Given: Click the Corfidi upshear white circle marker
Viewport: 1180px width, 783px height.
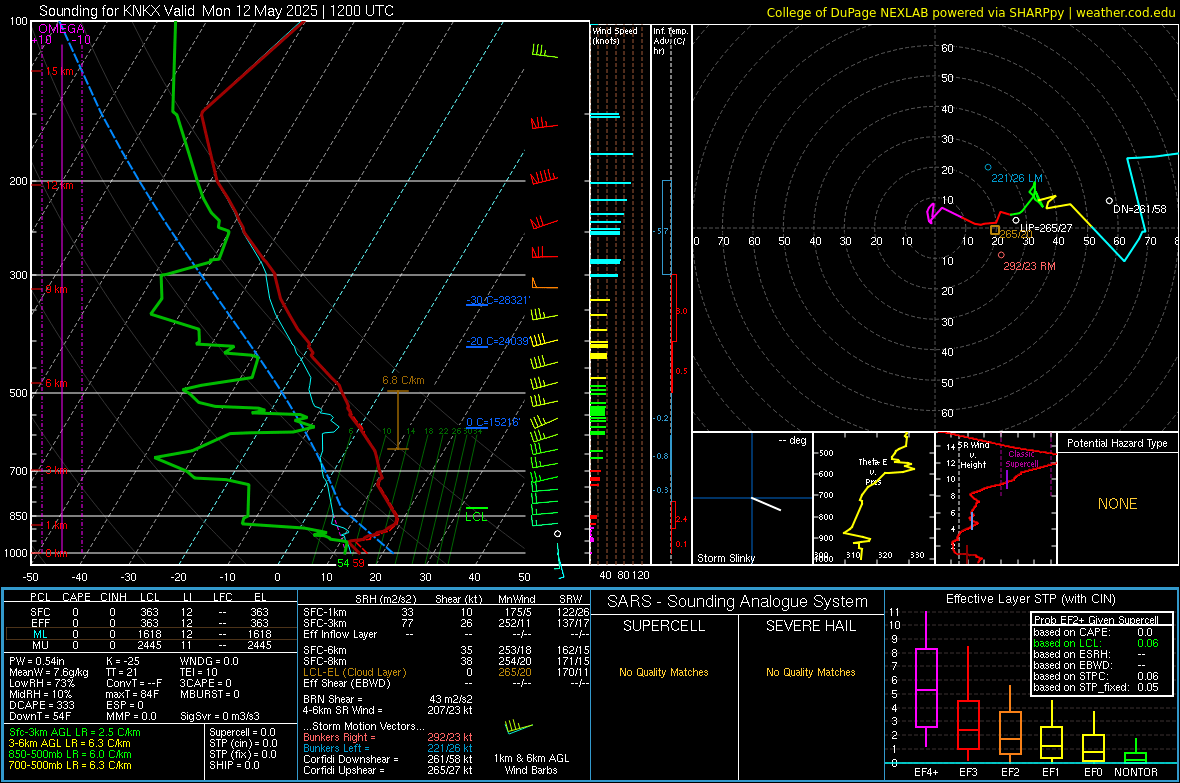Looking at the screenshot, I should click(x=1016, y=221).
